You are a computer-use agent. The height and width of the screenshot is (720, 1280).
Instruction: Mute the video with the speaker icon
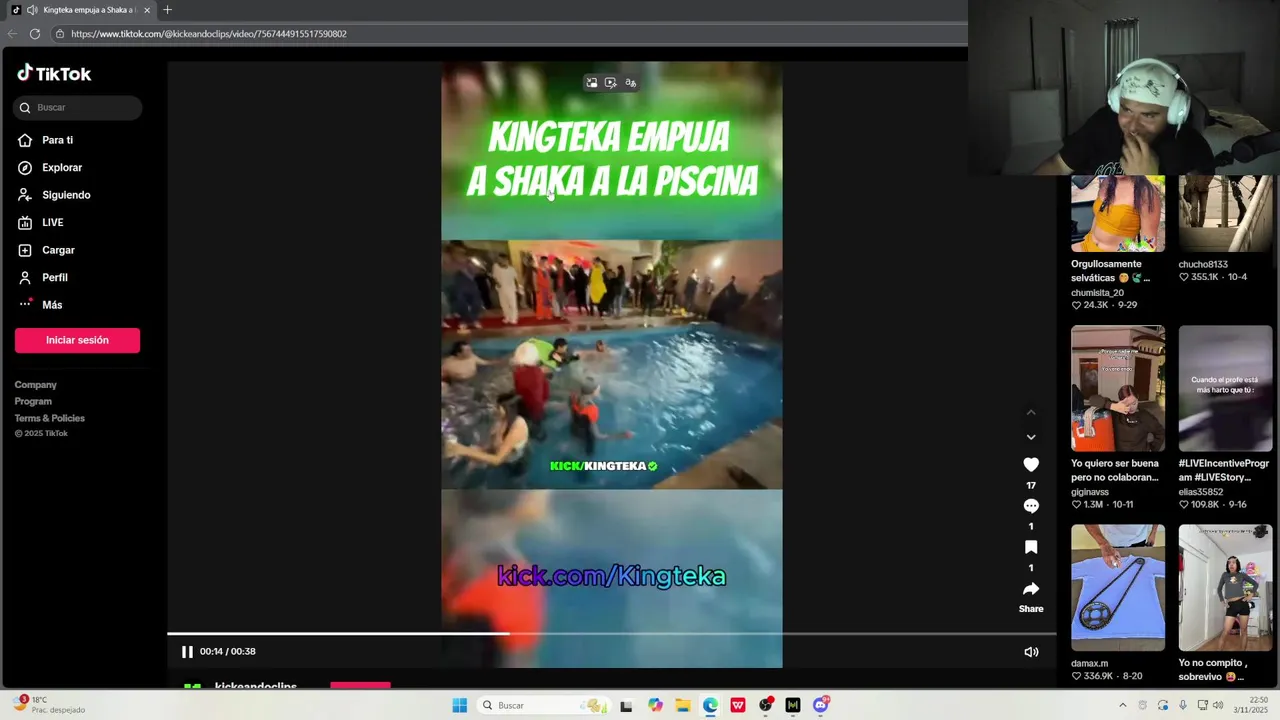1031,652
